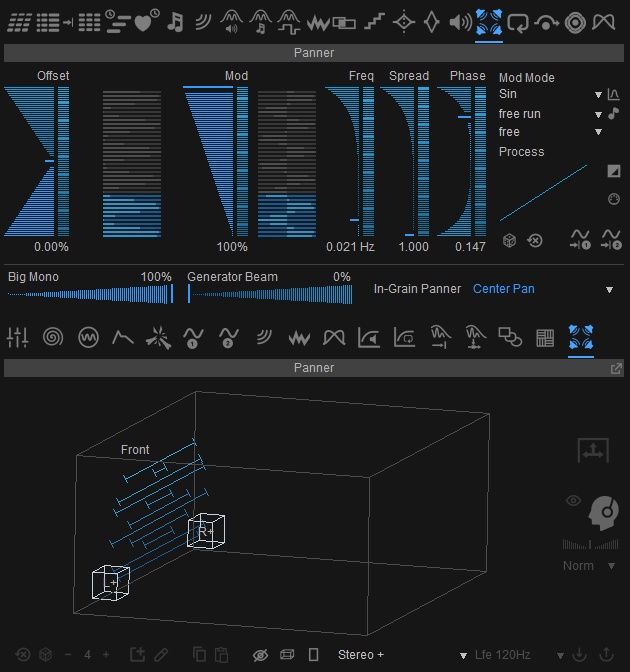
Task: Open the delay time bars tab with clock
Action: coord(117,21)
